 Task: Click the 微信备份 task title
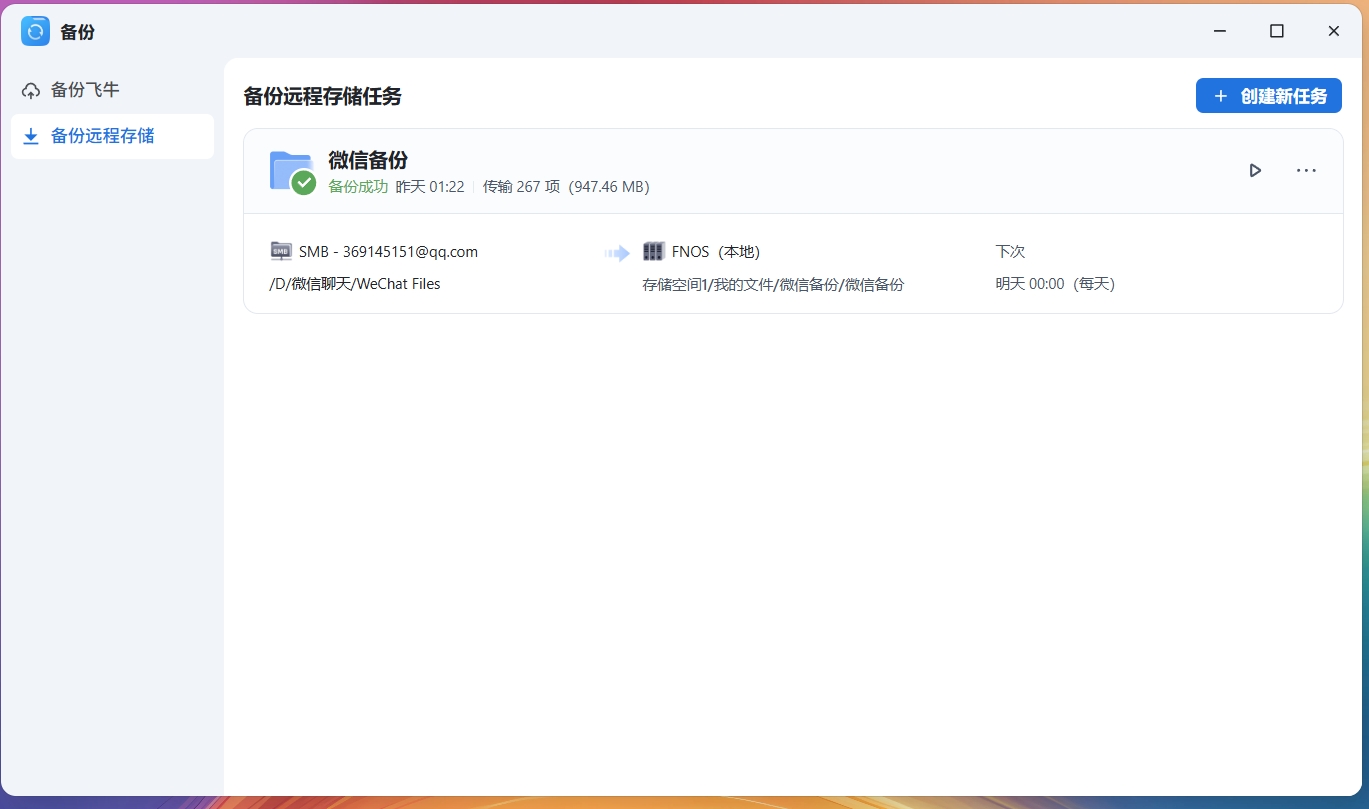click(368, 160)
